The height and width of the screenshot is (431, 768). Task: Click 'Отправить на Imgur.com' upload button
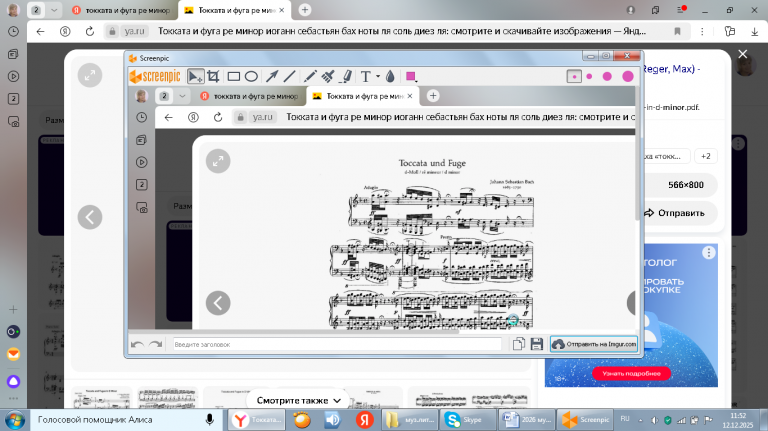click(x=594, y=344)
